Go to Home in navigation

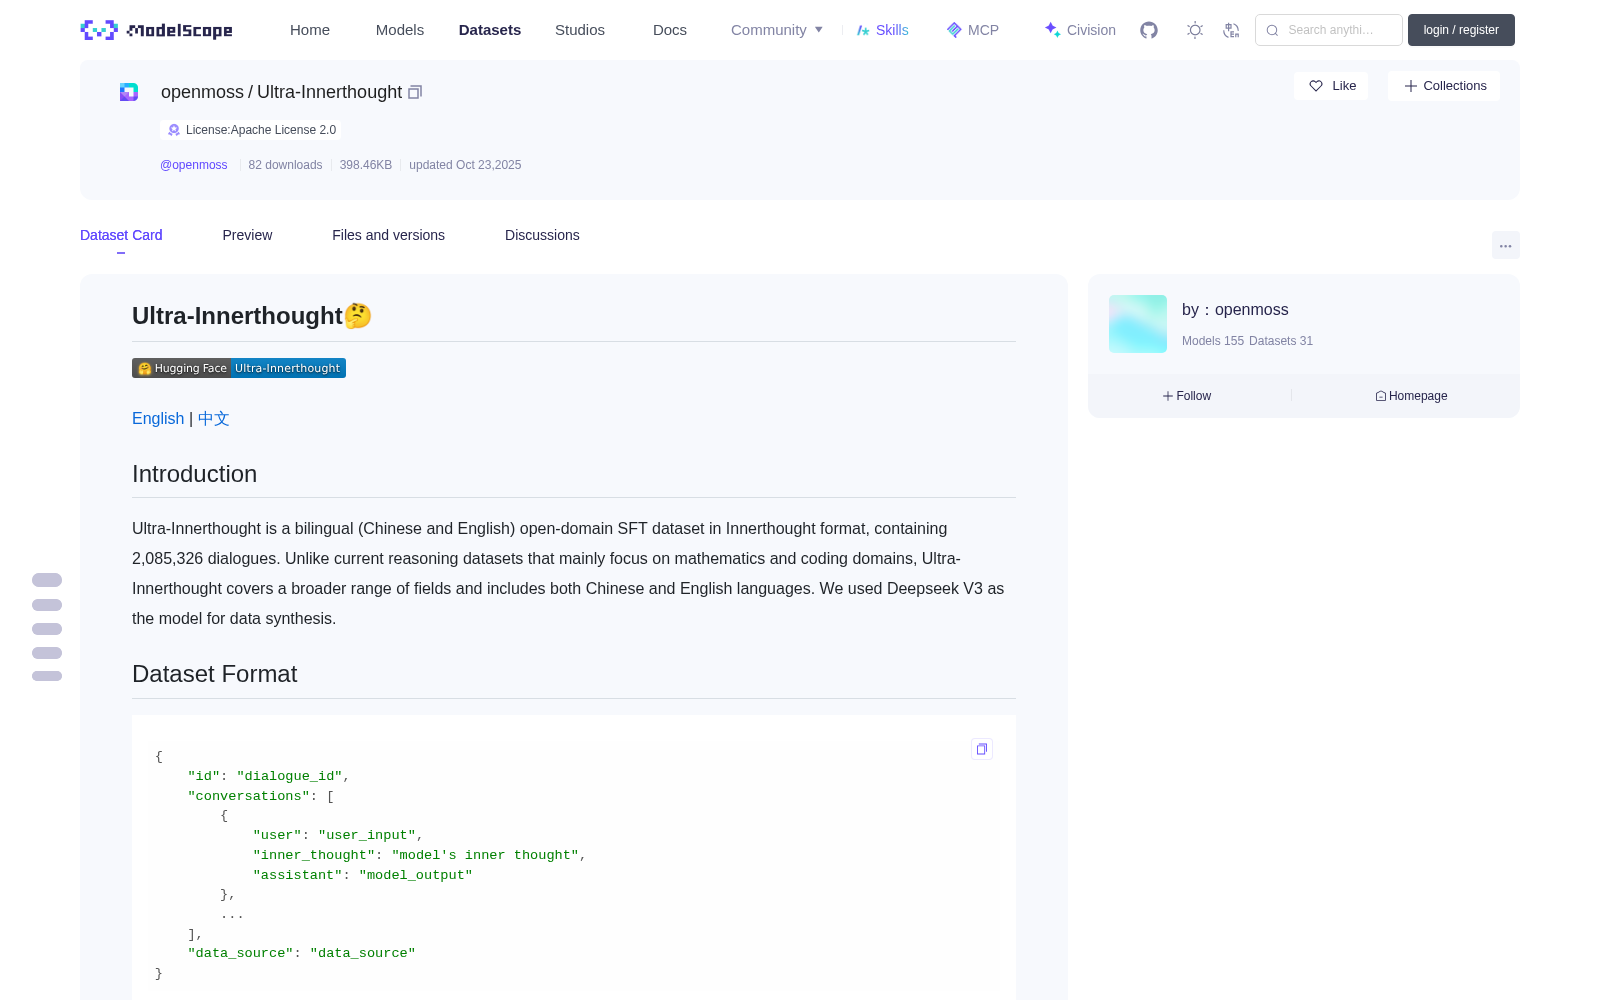click(310, 30)
